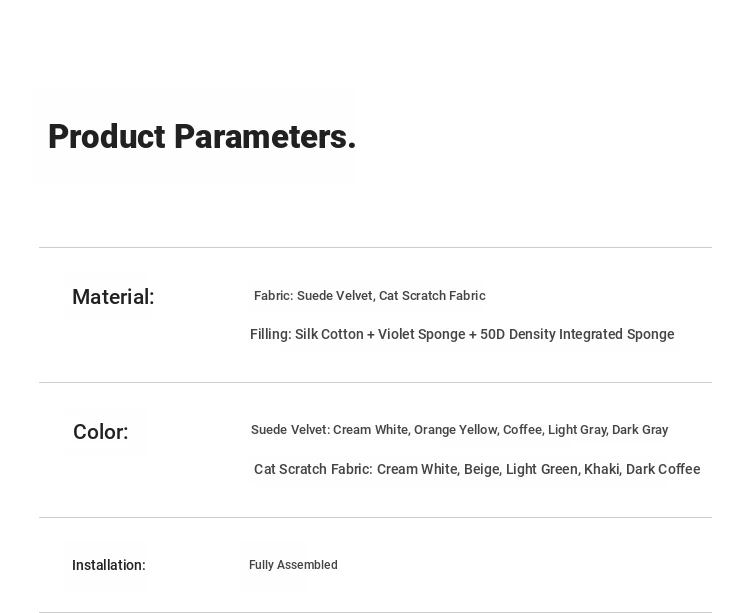Click the Suede Velvet color options line
The image size is (750, 613).
click(460, 430)
